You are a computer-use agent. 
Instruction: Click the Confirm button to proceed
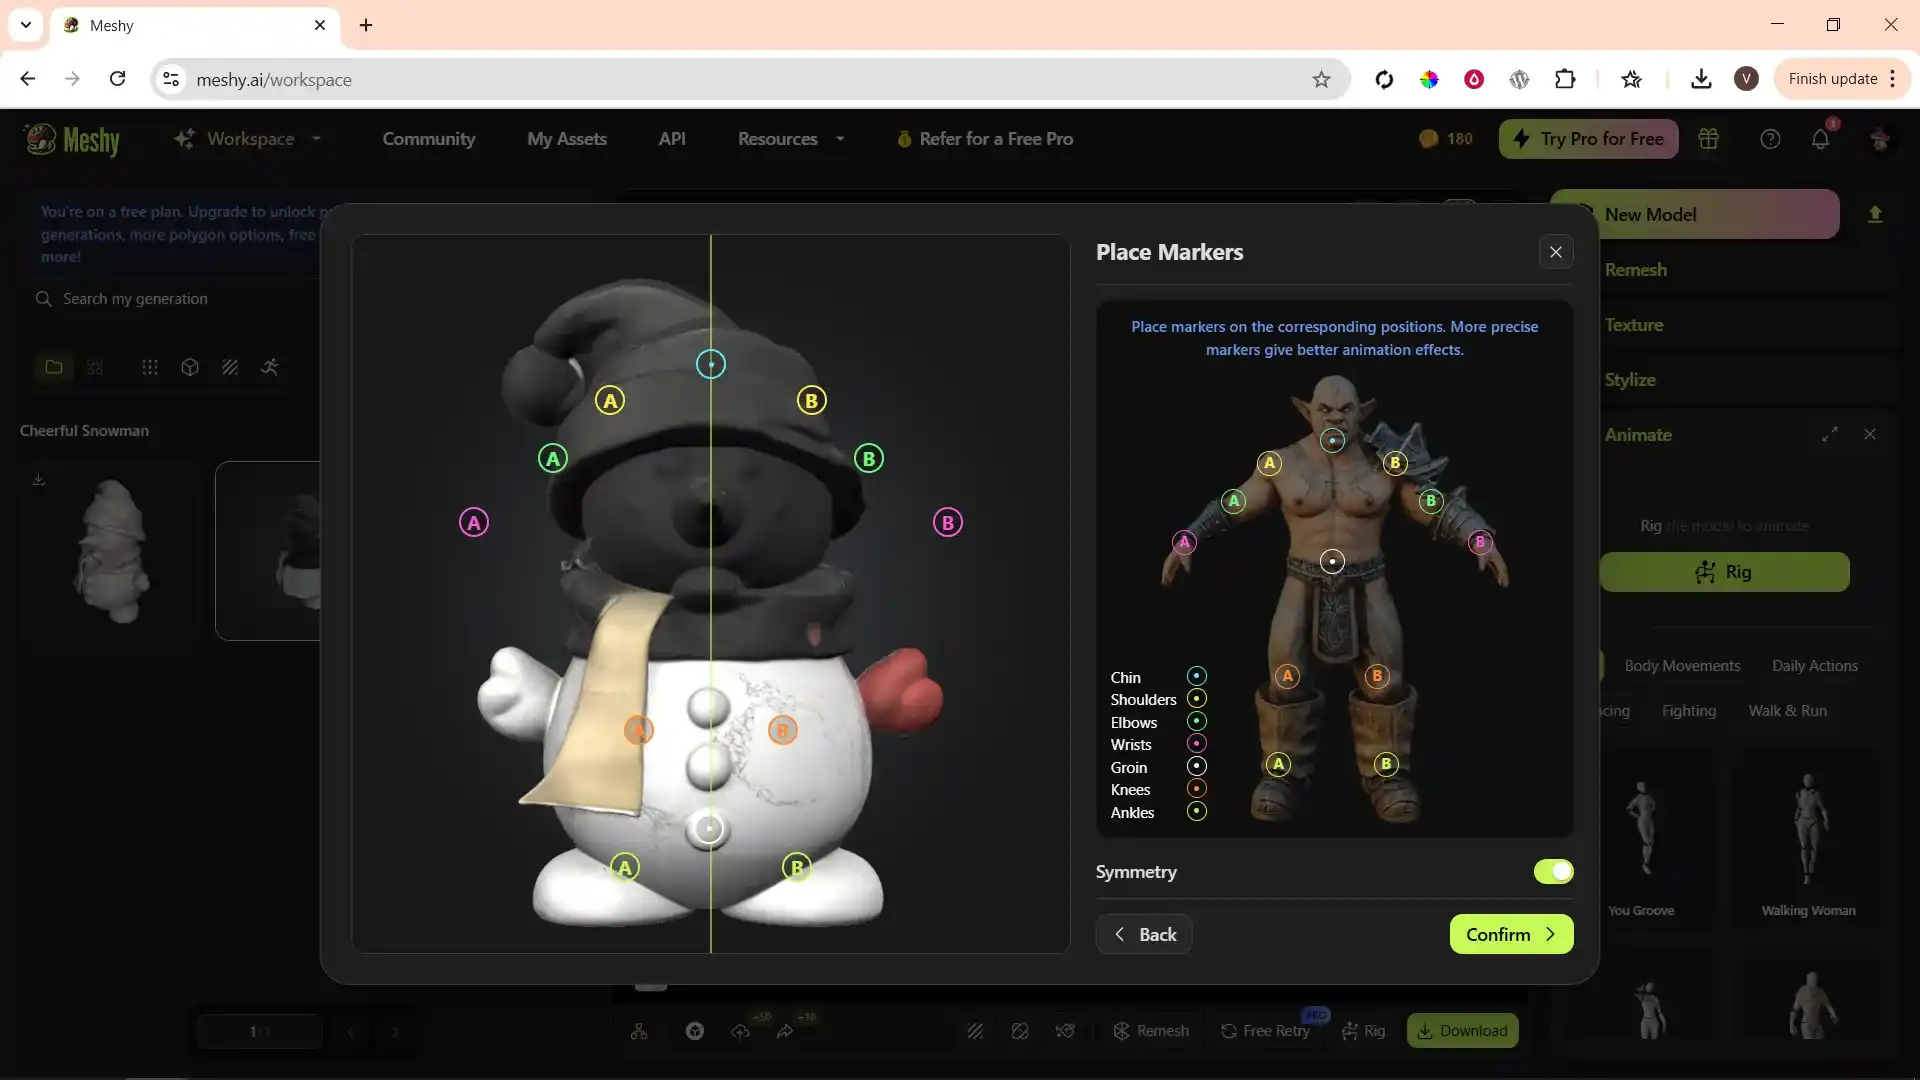pos(1511,934)
